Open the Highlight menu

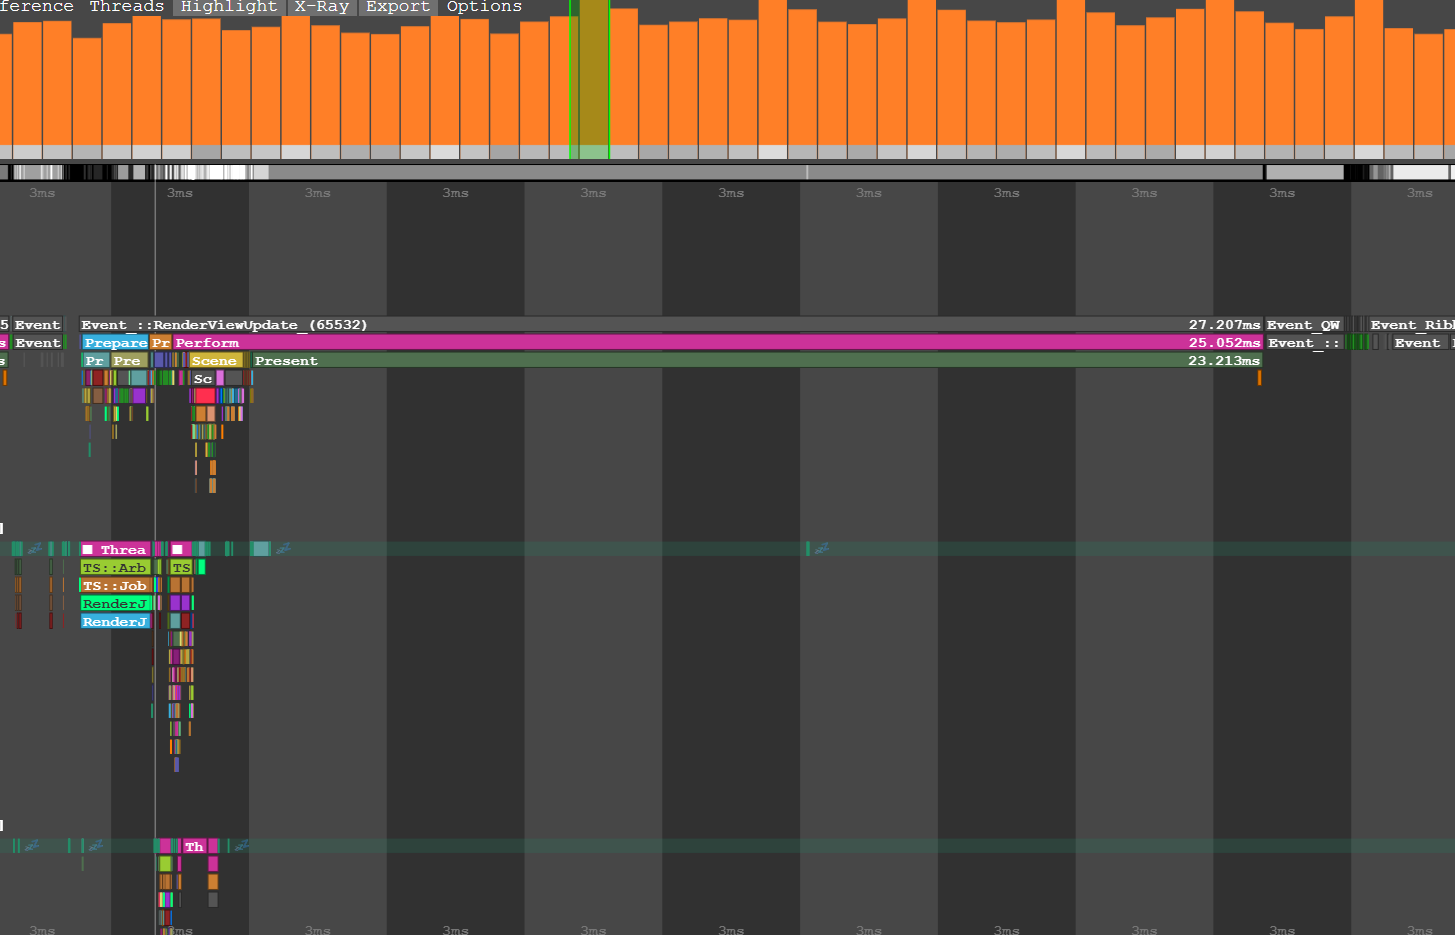point(229,6)
